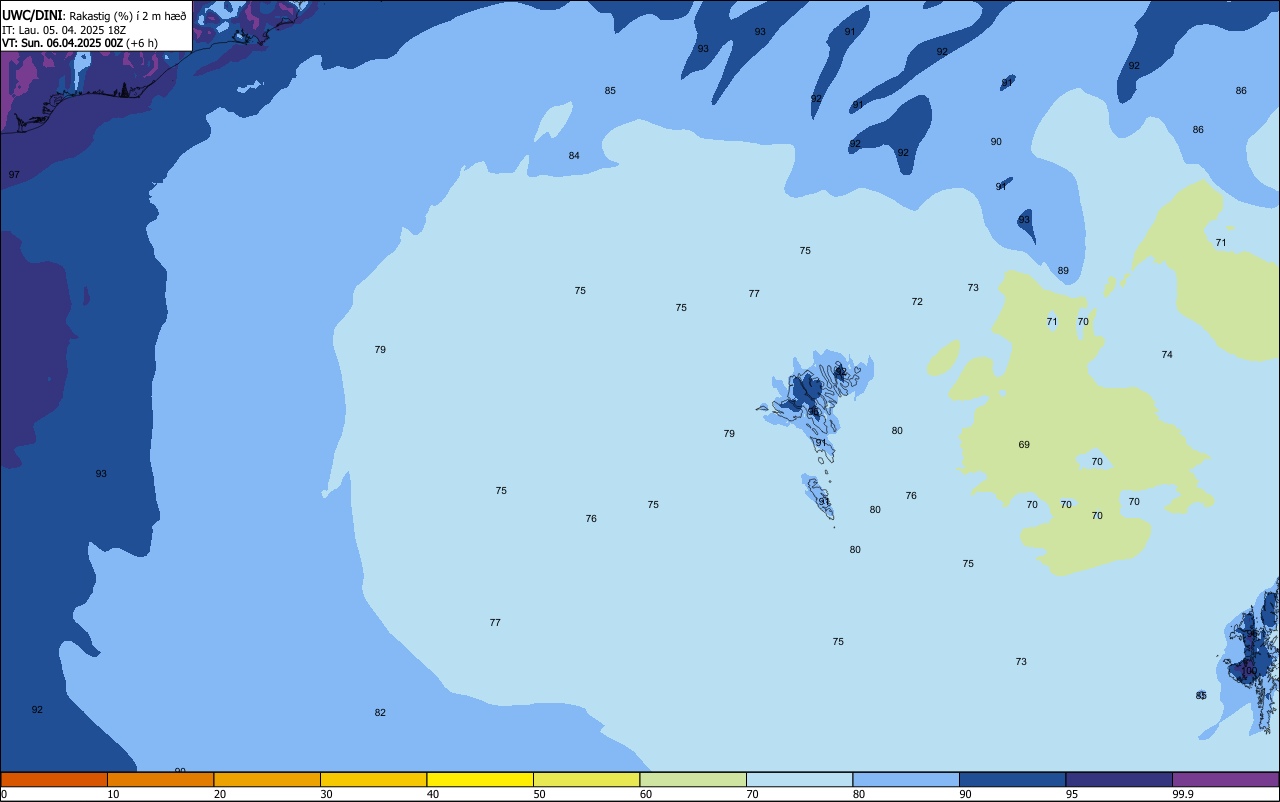Click the legend tick label '99.9'
The width and height of the screenshot is (1280, 802).
tap(1184, 794)
